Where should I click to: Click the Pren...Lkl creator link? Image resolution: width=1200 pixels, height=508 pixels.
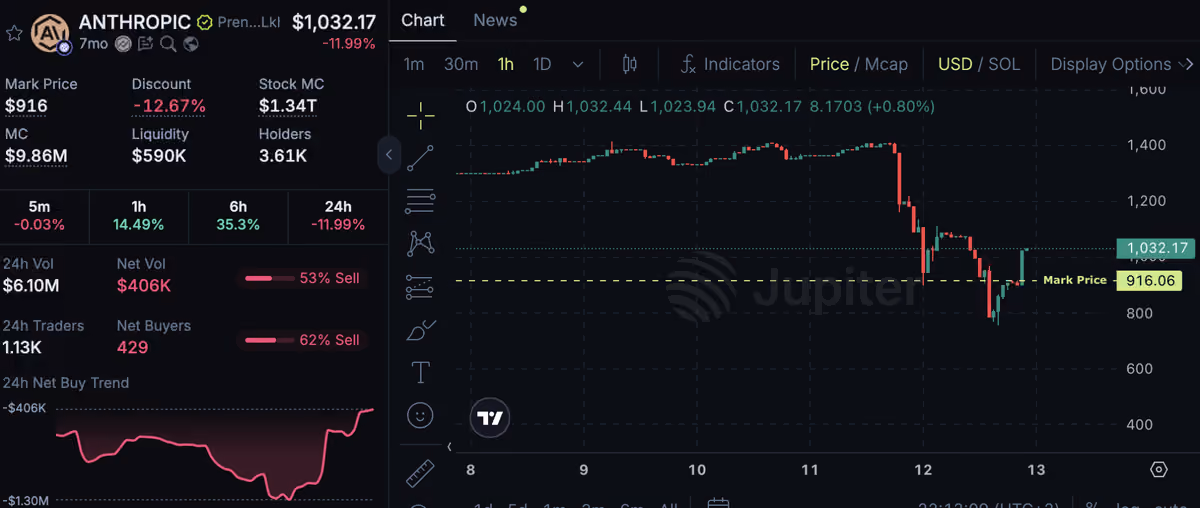click(x=249, y=22)
